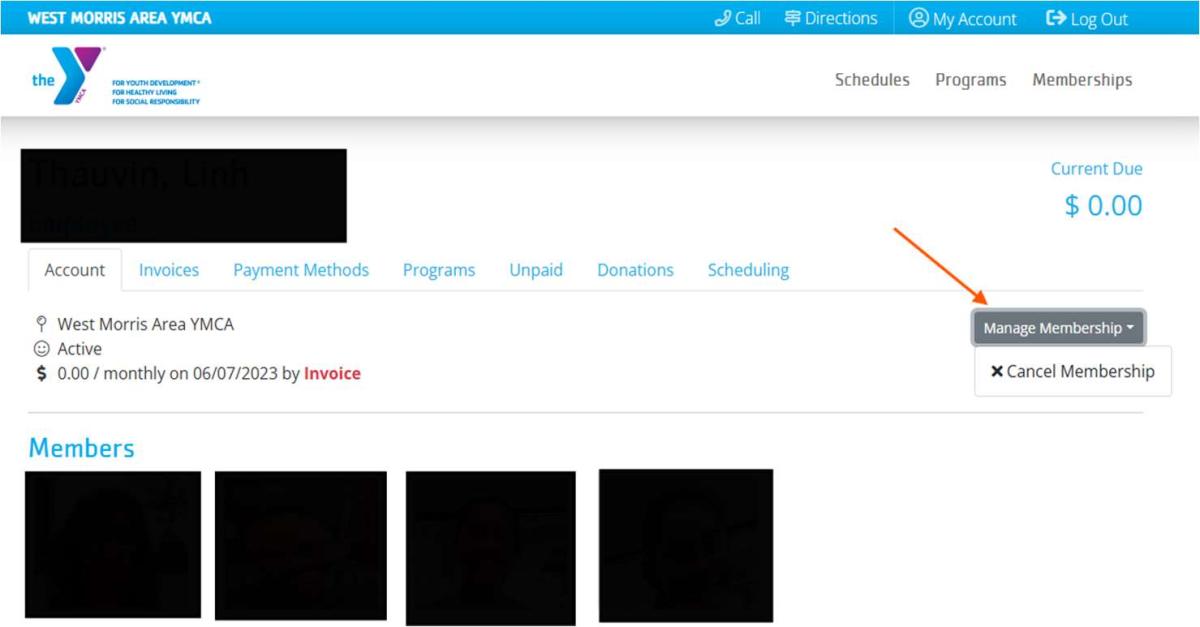Click the My Account user icon
The image size is (1200, 627).
pyautogui.click(x=918, y=18)
